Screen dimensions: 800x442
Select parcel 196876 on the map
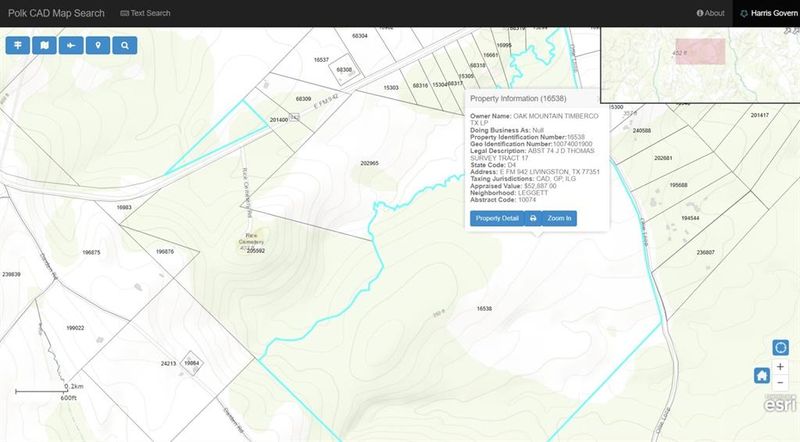tap(165, 252)
